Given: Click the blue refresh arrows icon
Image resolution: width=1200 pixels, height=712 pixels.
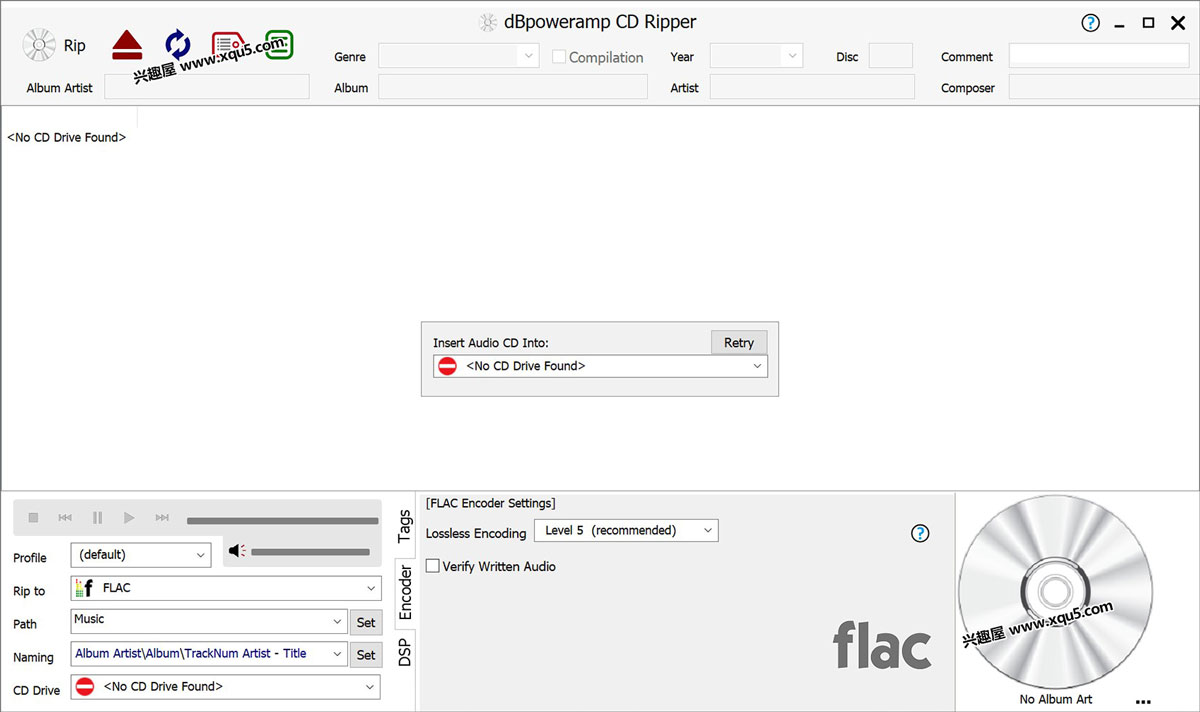Looking at the screenshot, I should click(x=177, y=44).
